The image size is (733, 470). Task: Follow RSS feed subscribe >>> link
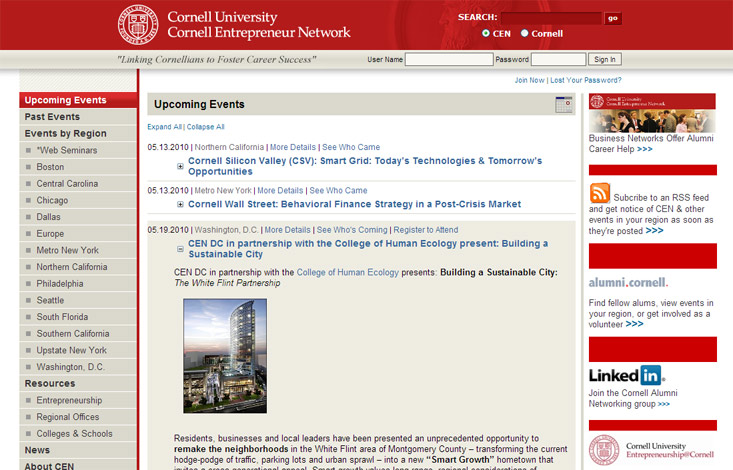coord(654,231)
